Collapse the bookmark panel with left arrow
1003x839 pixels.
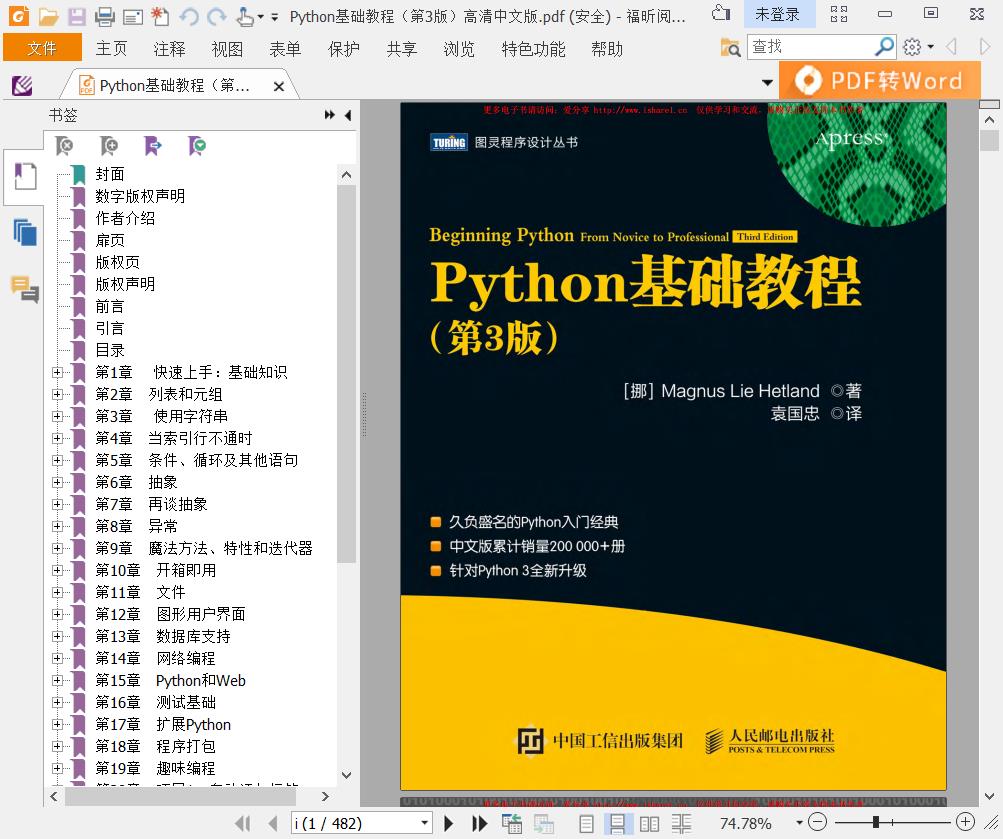point(348,115)
